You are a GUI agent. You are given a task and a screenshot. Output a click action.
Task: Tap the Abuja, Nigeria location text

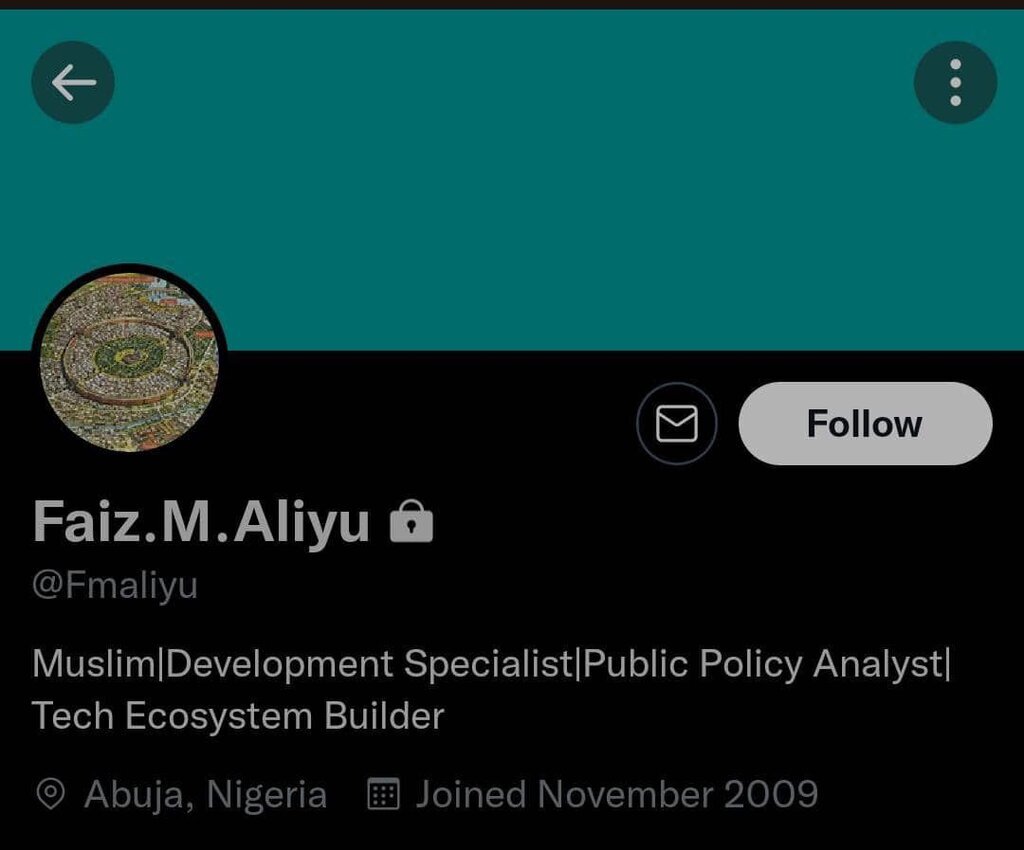click(205, 795)
